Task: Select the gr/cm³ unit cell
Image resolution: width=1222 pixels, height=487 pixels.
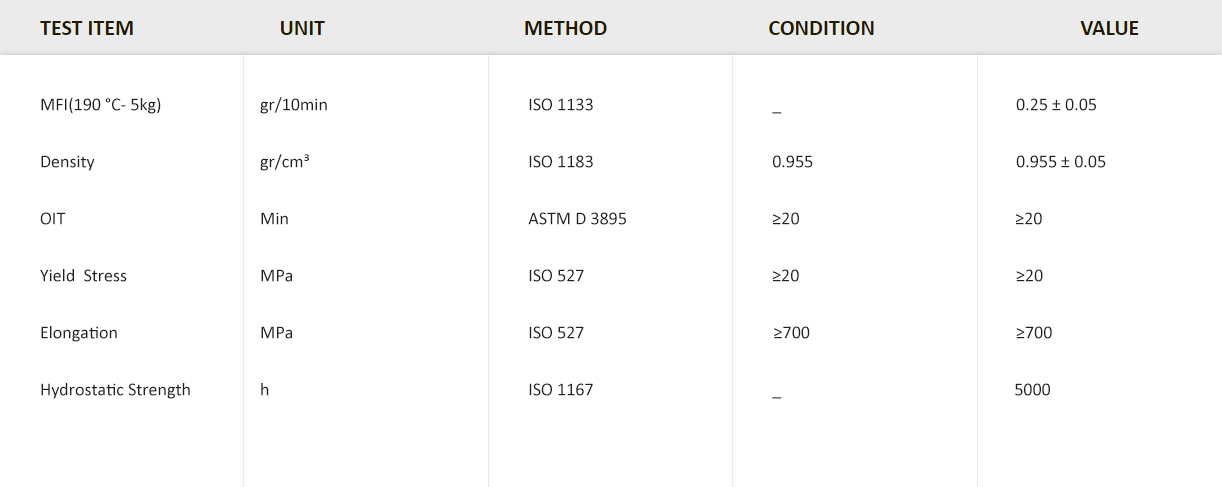Action: click(284, 161)
